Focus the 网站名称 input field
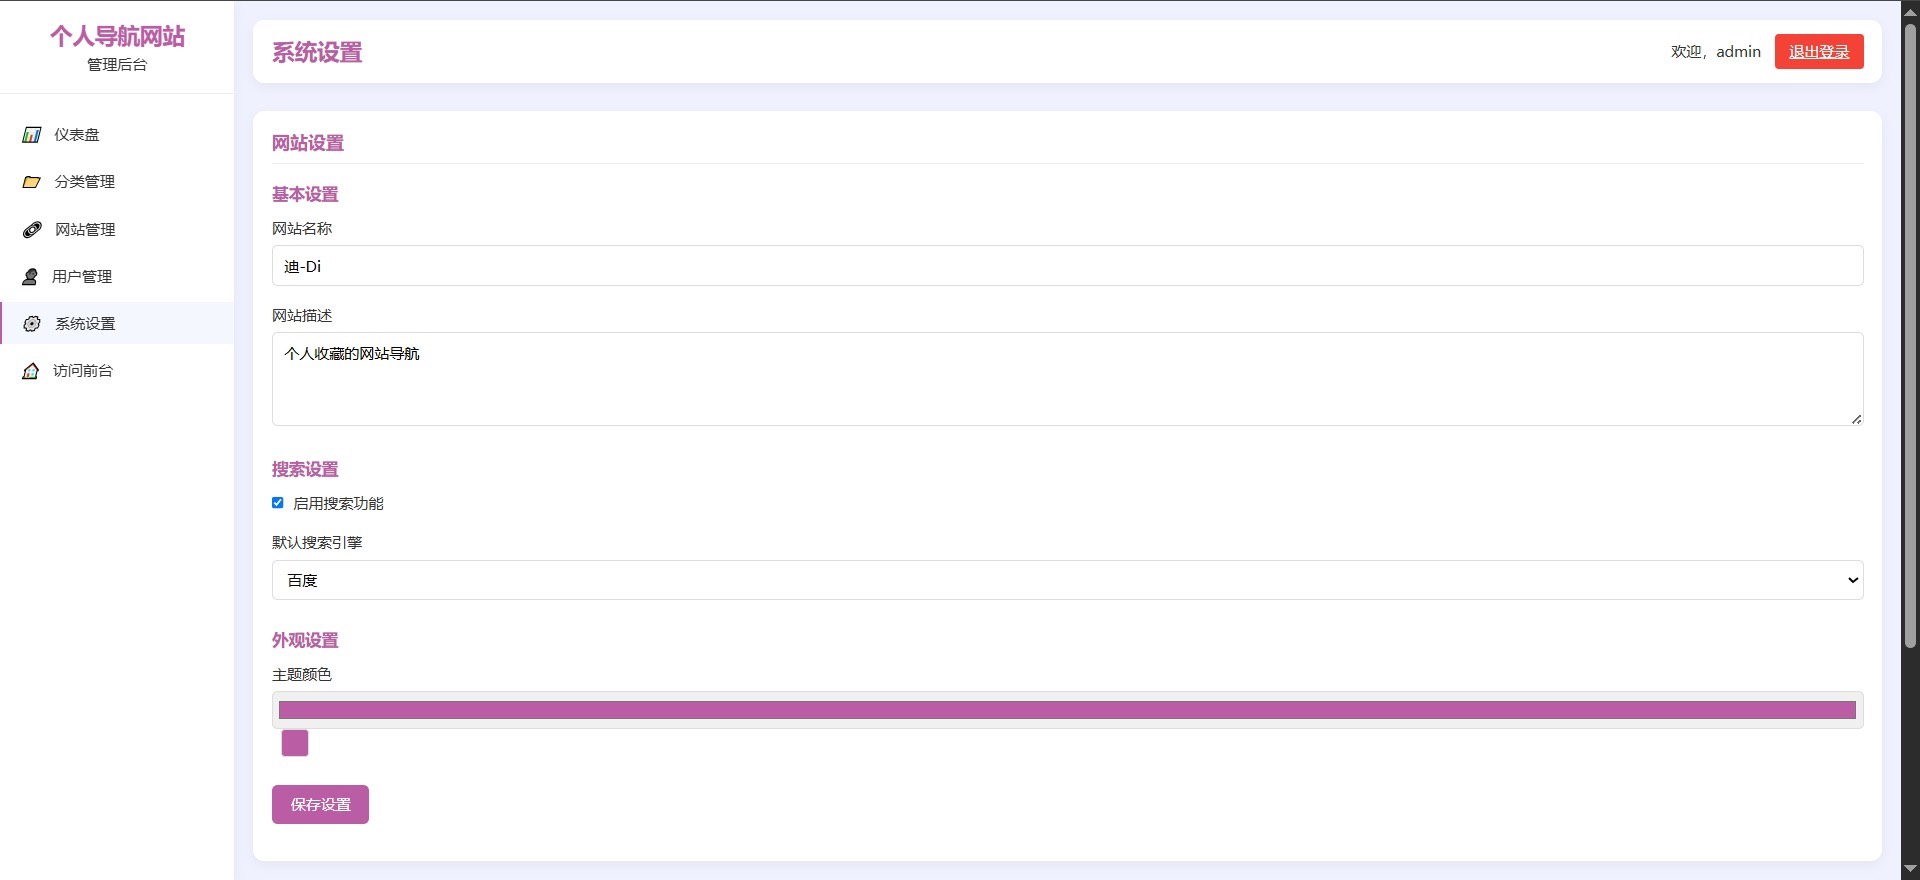 coord(1066,266)
